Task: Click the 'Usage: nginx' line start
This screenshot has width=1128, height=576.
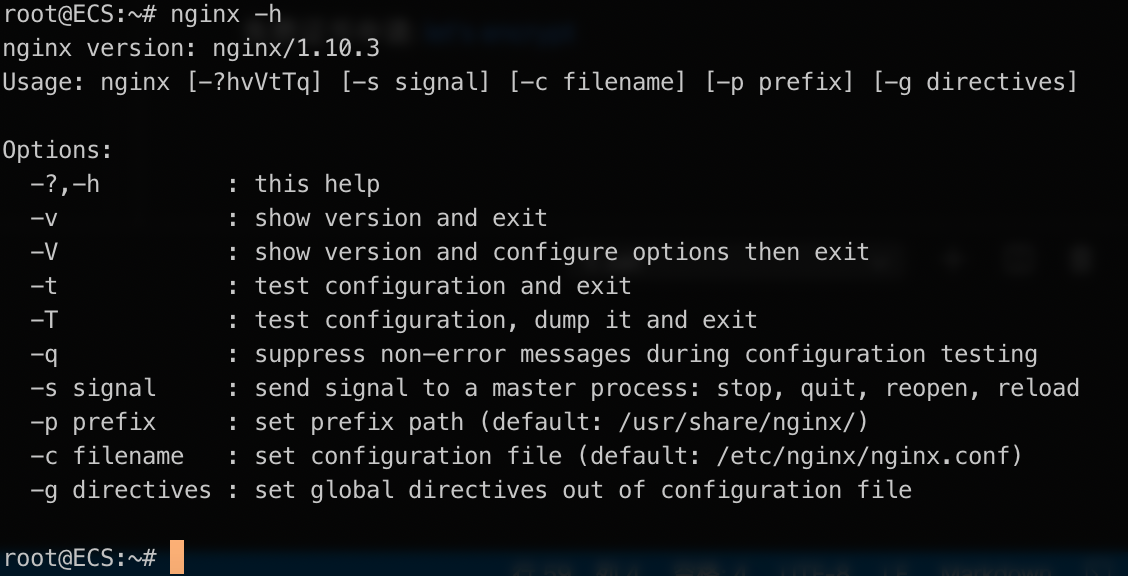Action: coord(86,82)
